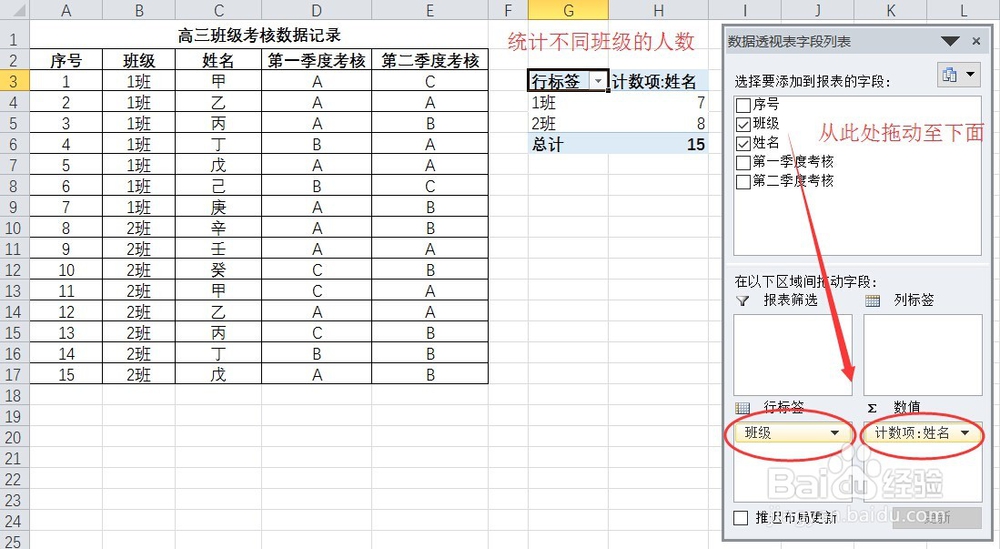
Task: Select the 班级 header cell in column B
Action: coord(139,61)
